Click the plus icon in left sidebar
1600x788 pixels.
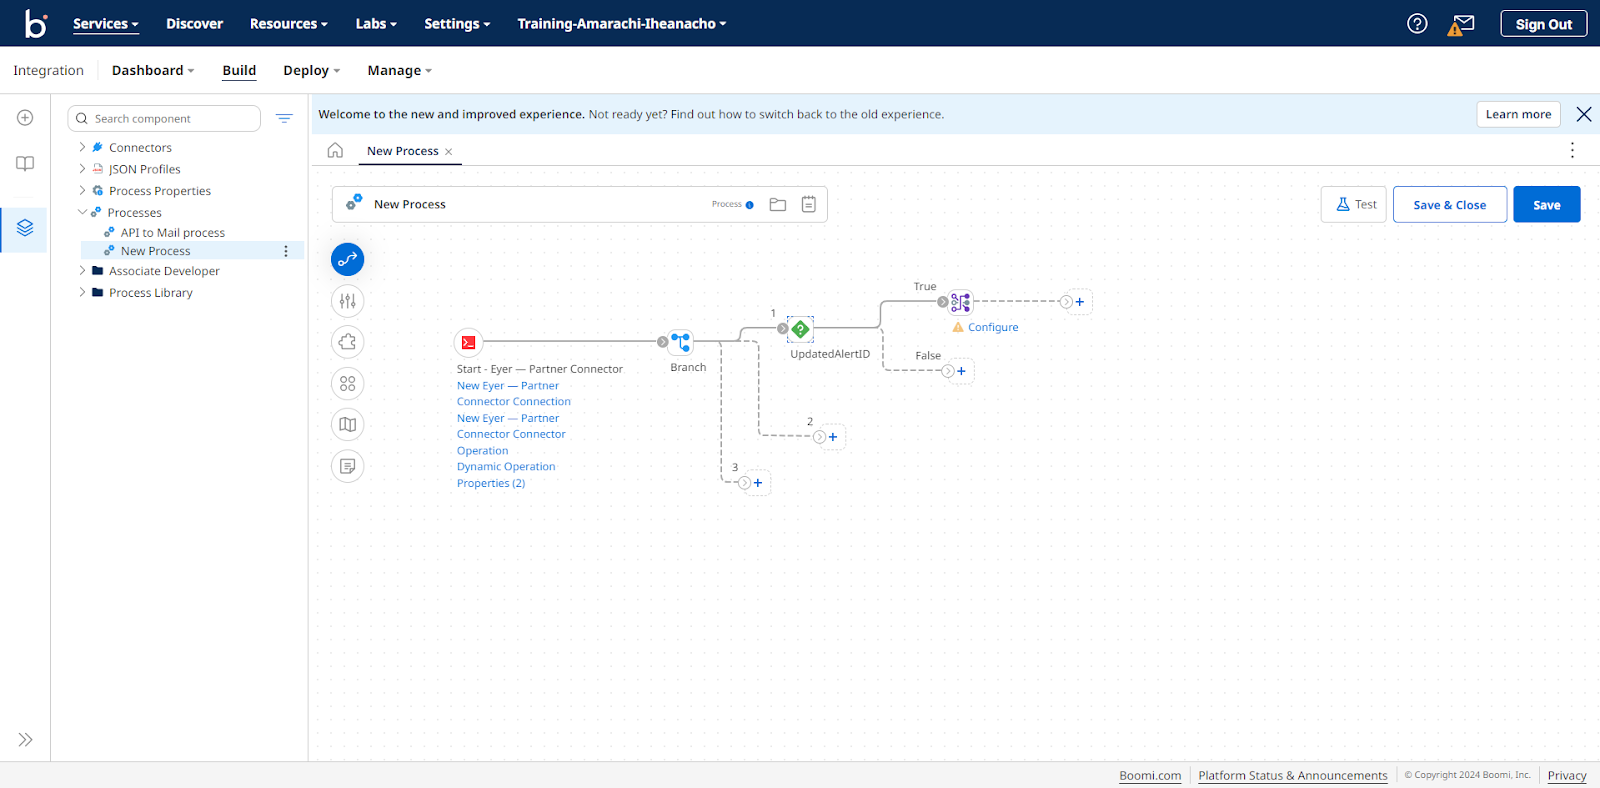click(x=25, y=118)
